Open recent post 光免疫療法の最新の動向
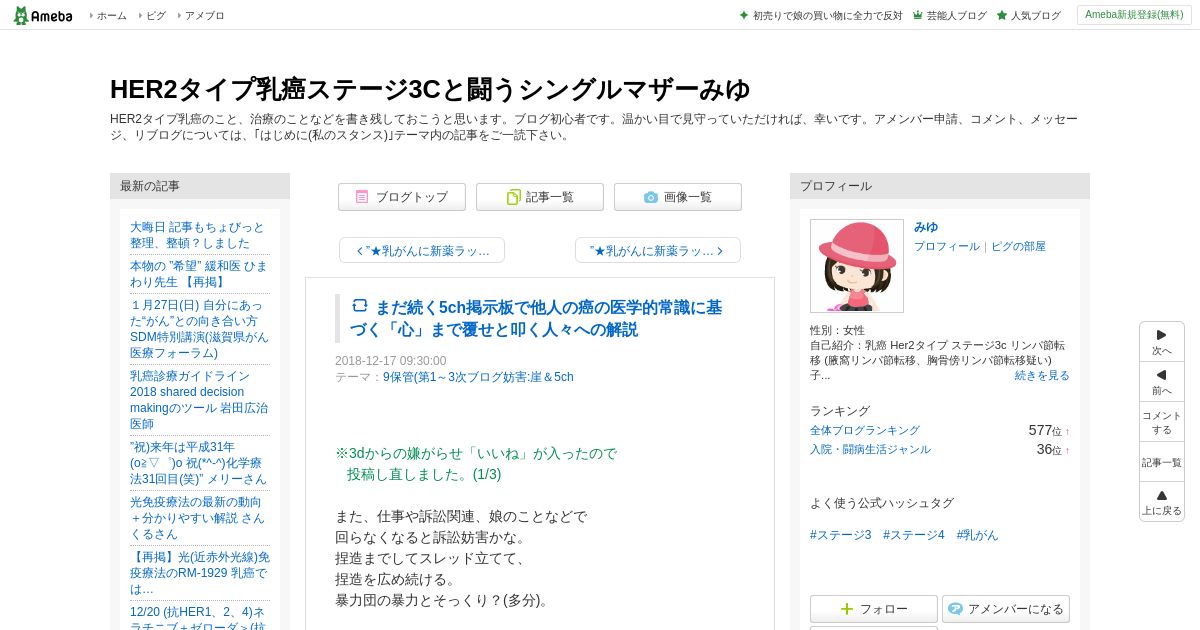Image resolution: width=1200 pixels, height=630 pixels. pyautogui.click(x=199, y=518)
